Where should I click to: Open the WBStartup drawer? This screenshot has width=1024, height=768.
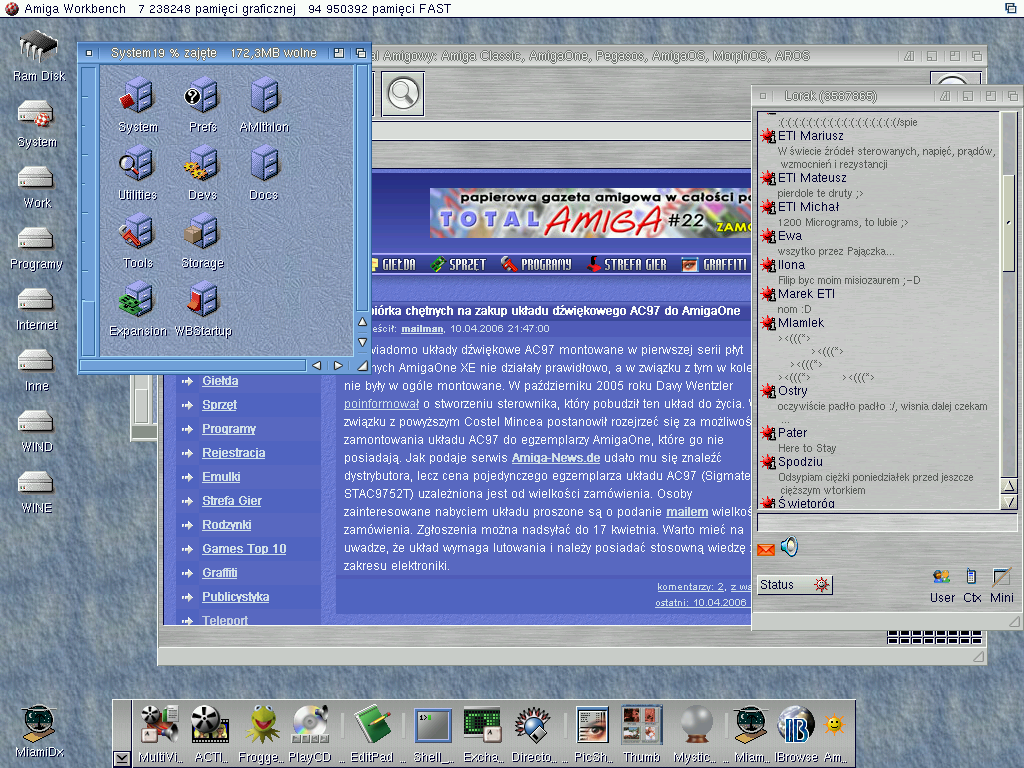click(203, 310)
